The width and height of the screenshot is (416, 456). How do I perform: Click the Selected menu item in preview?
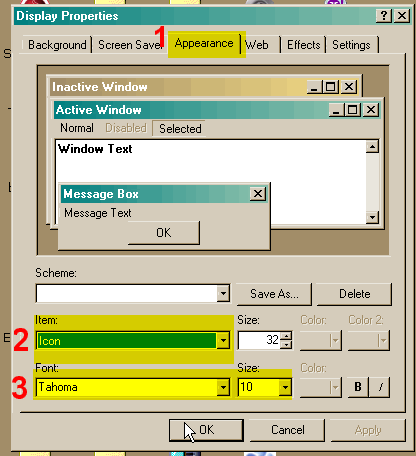coord(179,128)
